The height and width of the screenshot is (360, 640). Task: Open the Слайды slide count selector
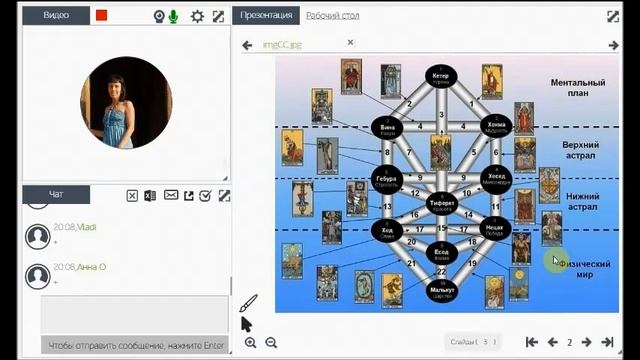[x=473, y=342]
